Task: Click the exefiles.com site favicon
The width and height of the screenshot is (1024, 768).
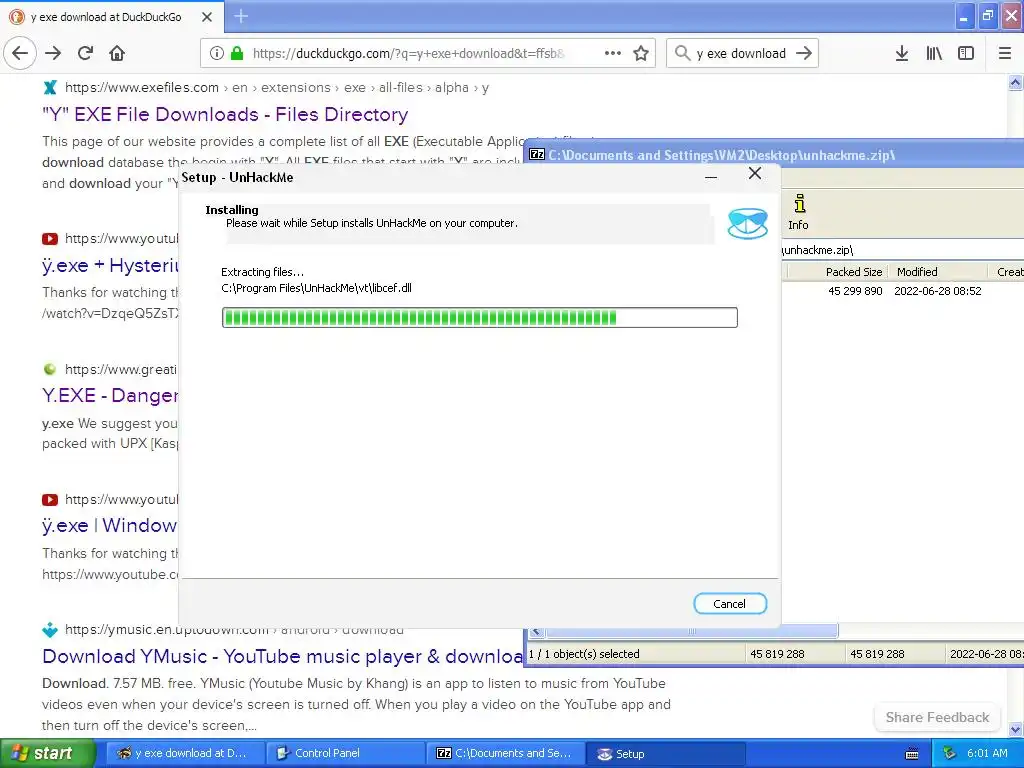Action: (50, 88)
